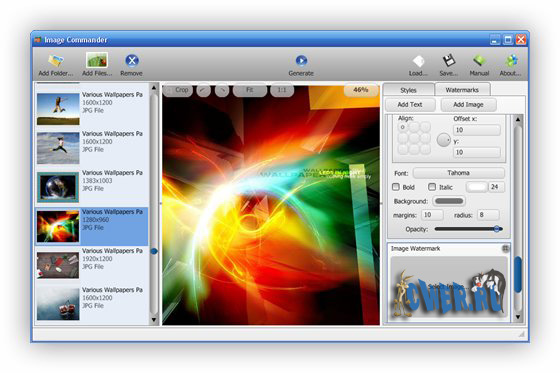560x373 pixels.
Task: Open the Load settings icon
Action: pos(418,61)
